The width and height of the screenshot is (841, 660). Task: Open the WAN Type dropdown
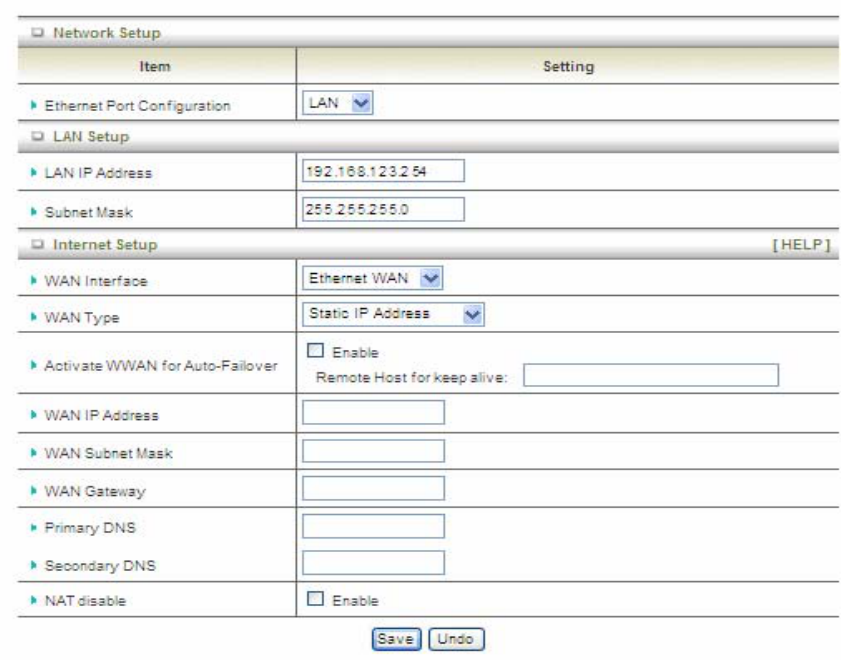[393, 314]
